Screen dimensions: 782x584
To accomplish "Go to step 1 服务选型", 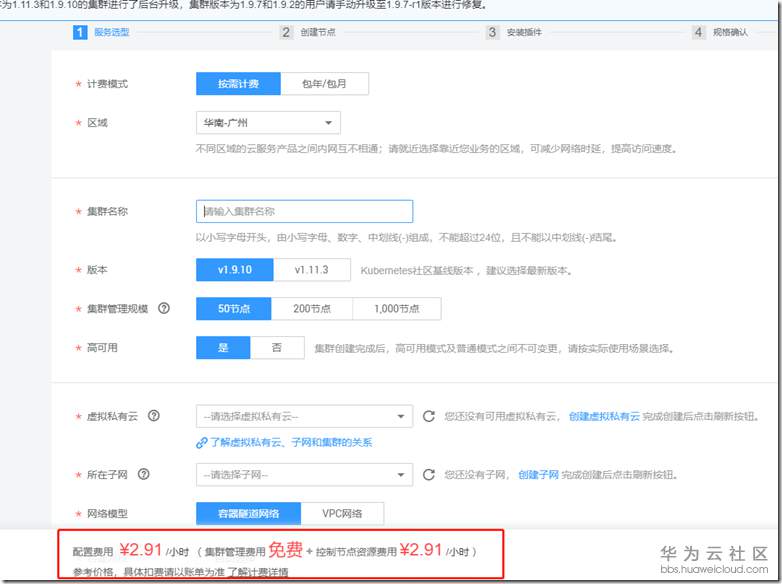I will pos(101,32).
